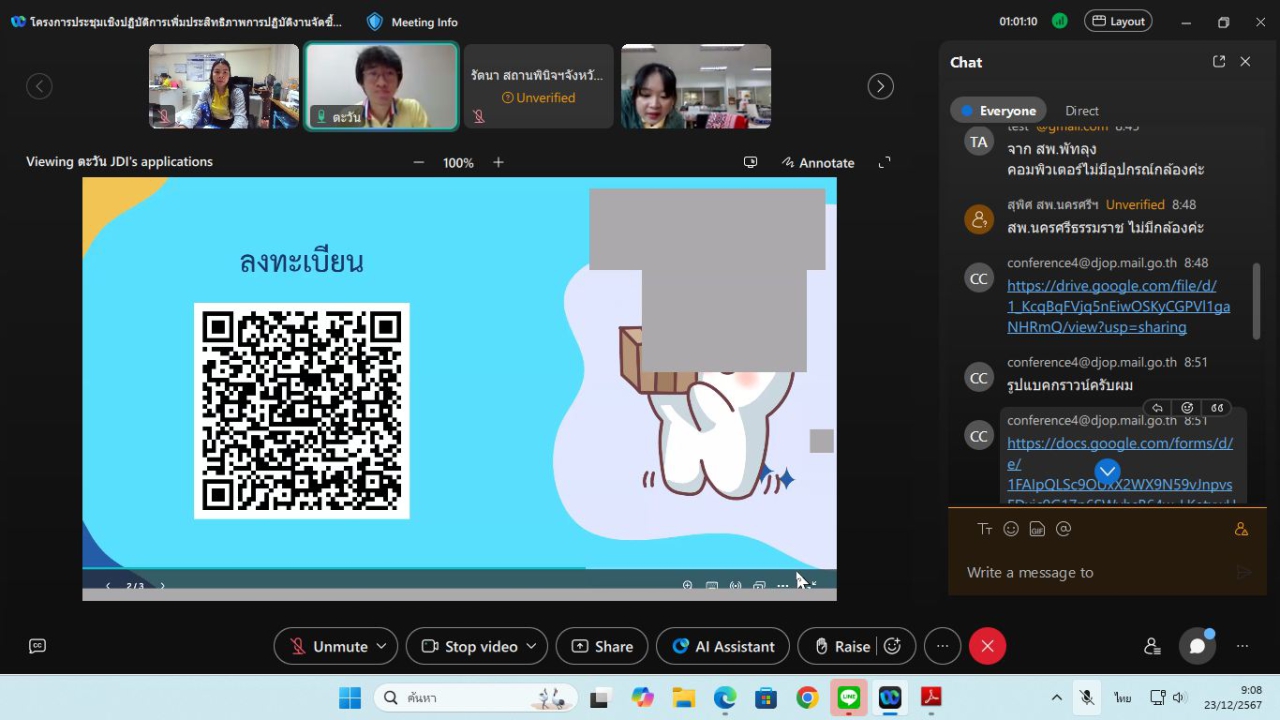Switch input language ไทย in tray
This screenshot has height=720, width=1280.
1123,697
